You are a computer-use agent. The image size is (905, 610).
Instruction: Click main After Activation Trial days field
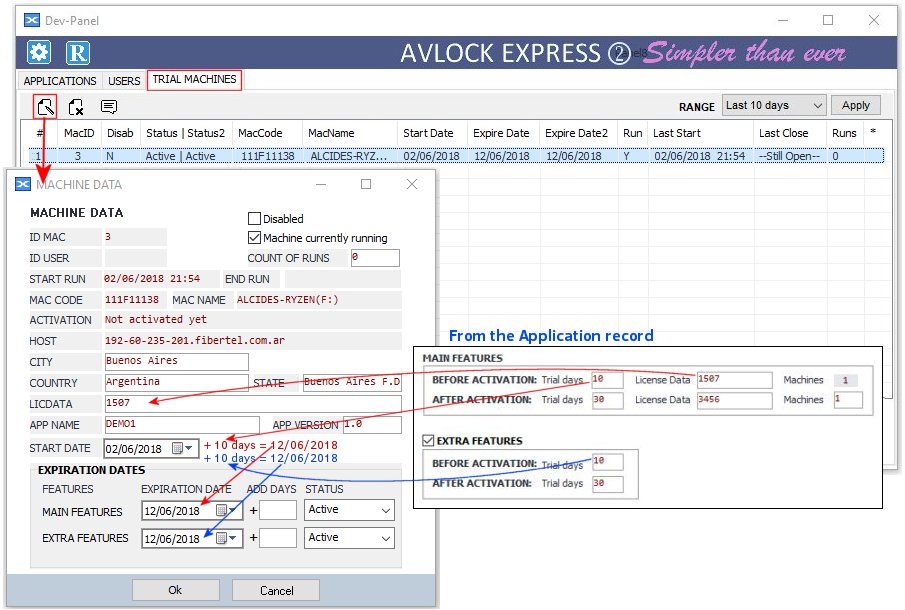point(608,400)
